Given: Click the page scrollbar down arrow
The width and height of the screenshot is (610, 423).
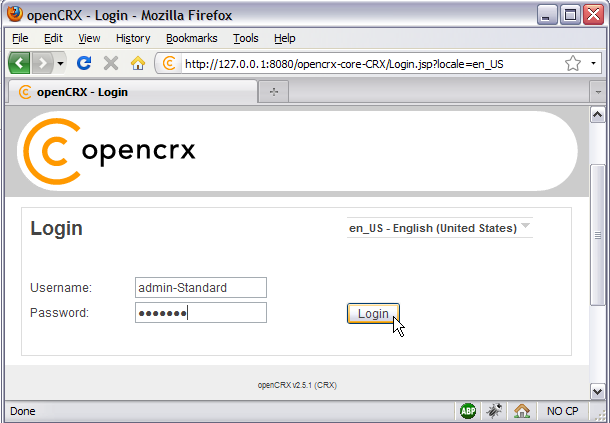Looking at the screenshot, I should [598, 391].
